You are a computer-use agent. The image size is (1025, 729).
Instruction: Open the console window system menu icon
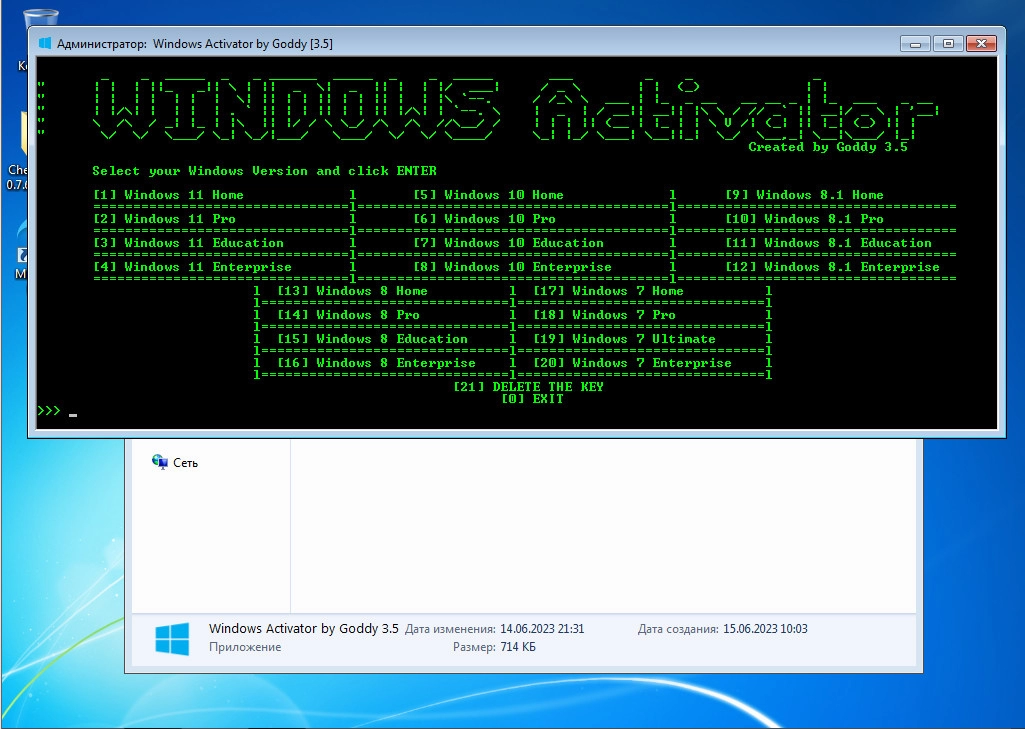pyautogui.click(x=45, y=44)
